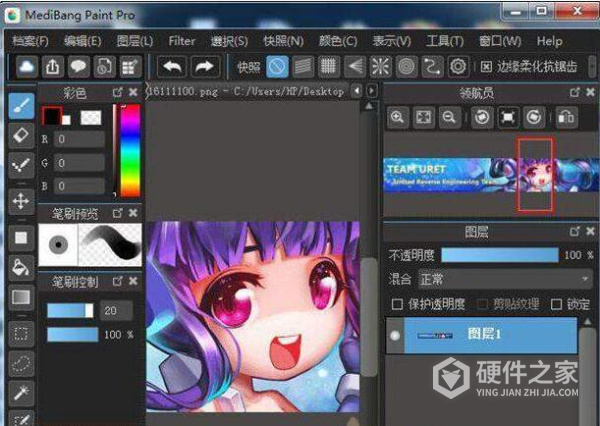Select the Lasso selection tool
Image resolution: width=600 pixels, height=426 pixels.
tap(21, 364)
